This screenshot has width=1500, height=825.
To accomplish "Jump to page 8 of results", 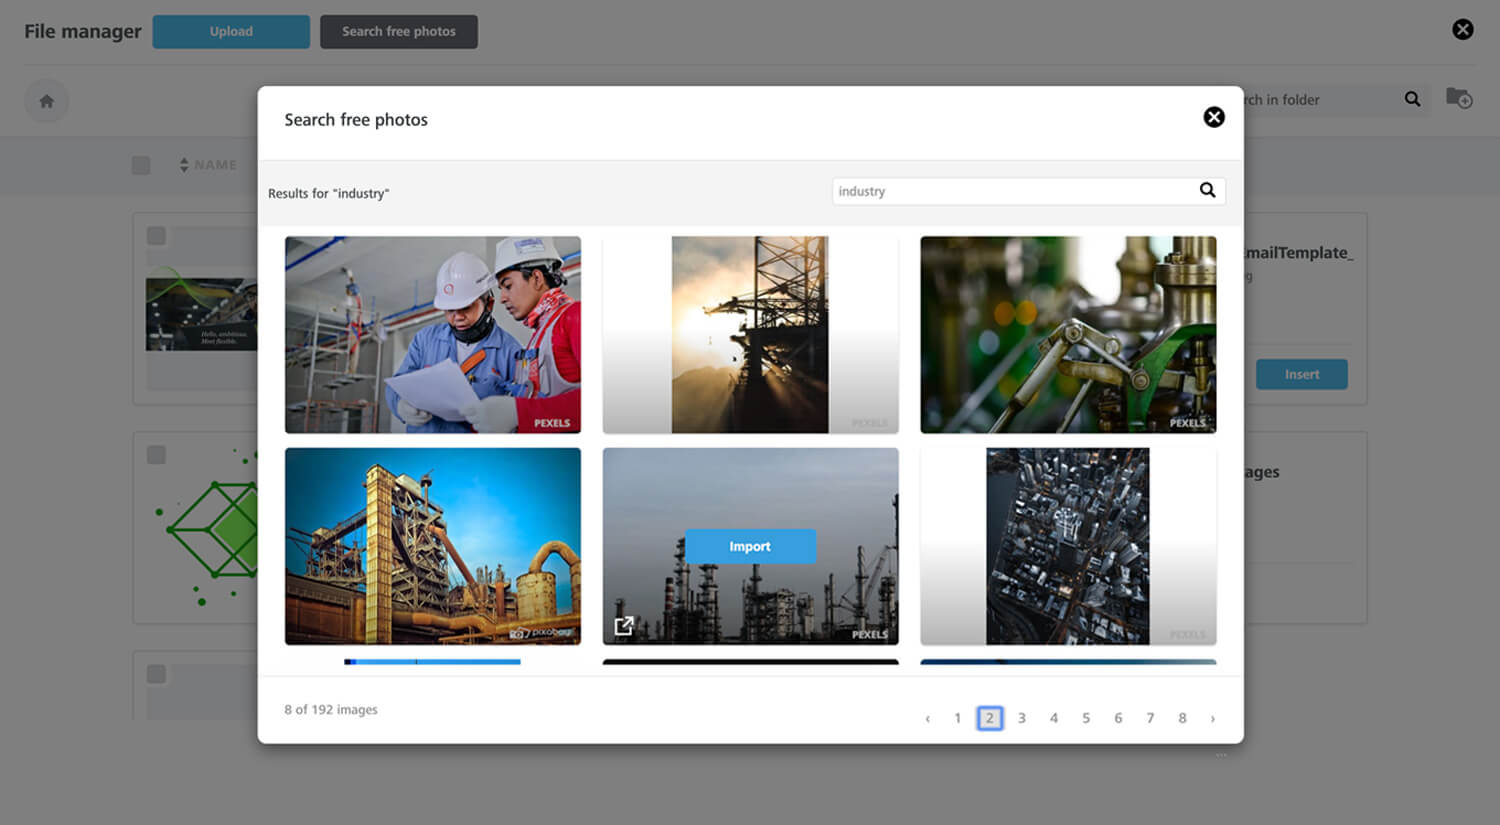I will click(1182, 718).
